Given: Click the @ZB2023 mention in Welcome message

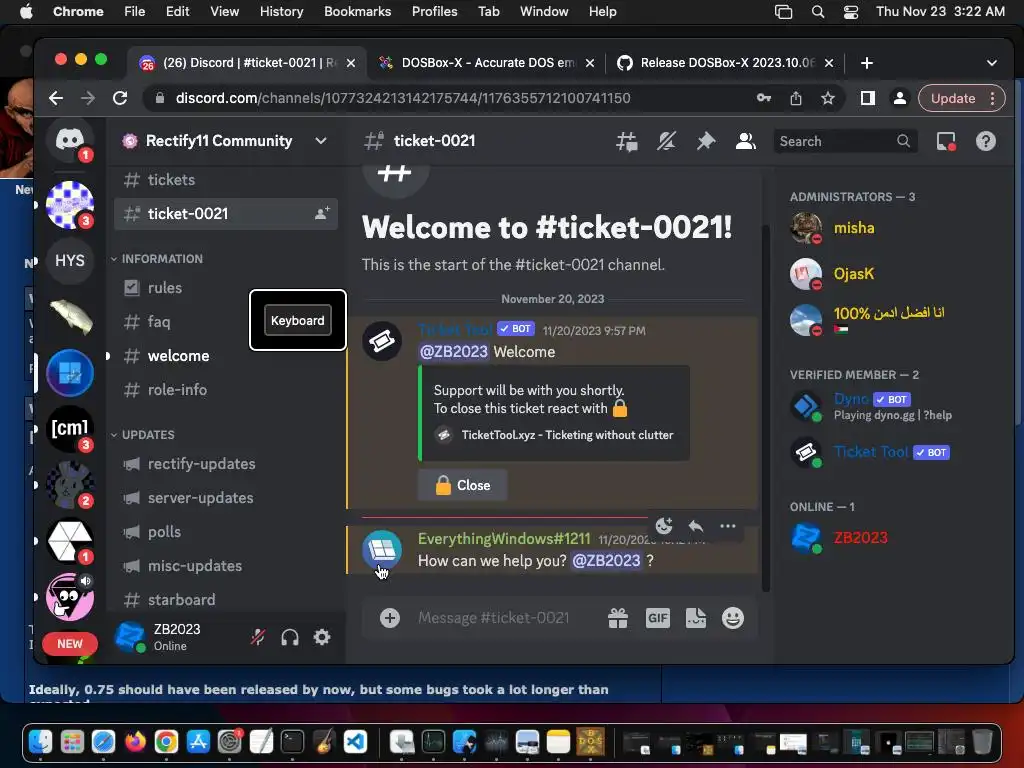Looking at the screenshot, I should [453, 352].
